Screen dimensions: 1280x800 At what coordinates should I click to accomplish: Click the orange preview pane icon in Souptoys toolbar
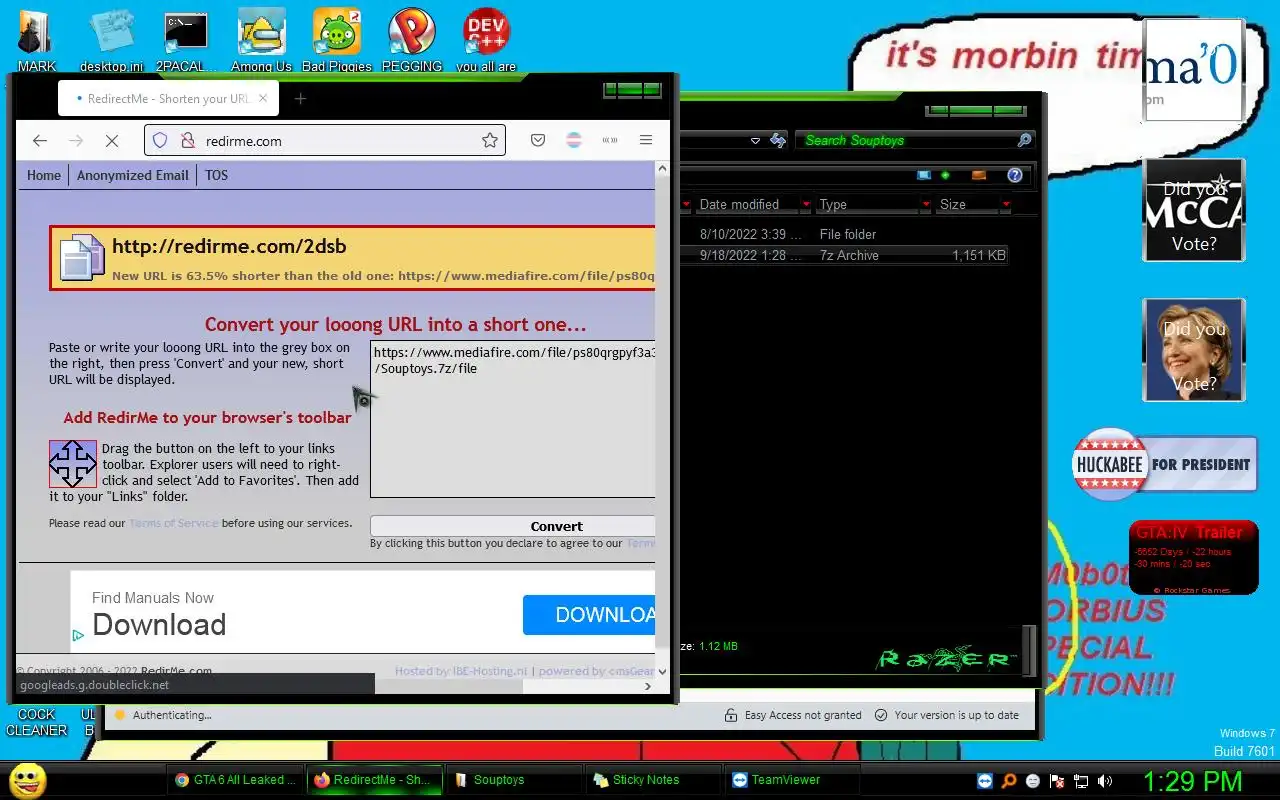click(979, 175)
